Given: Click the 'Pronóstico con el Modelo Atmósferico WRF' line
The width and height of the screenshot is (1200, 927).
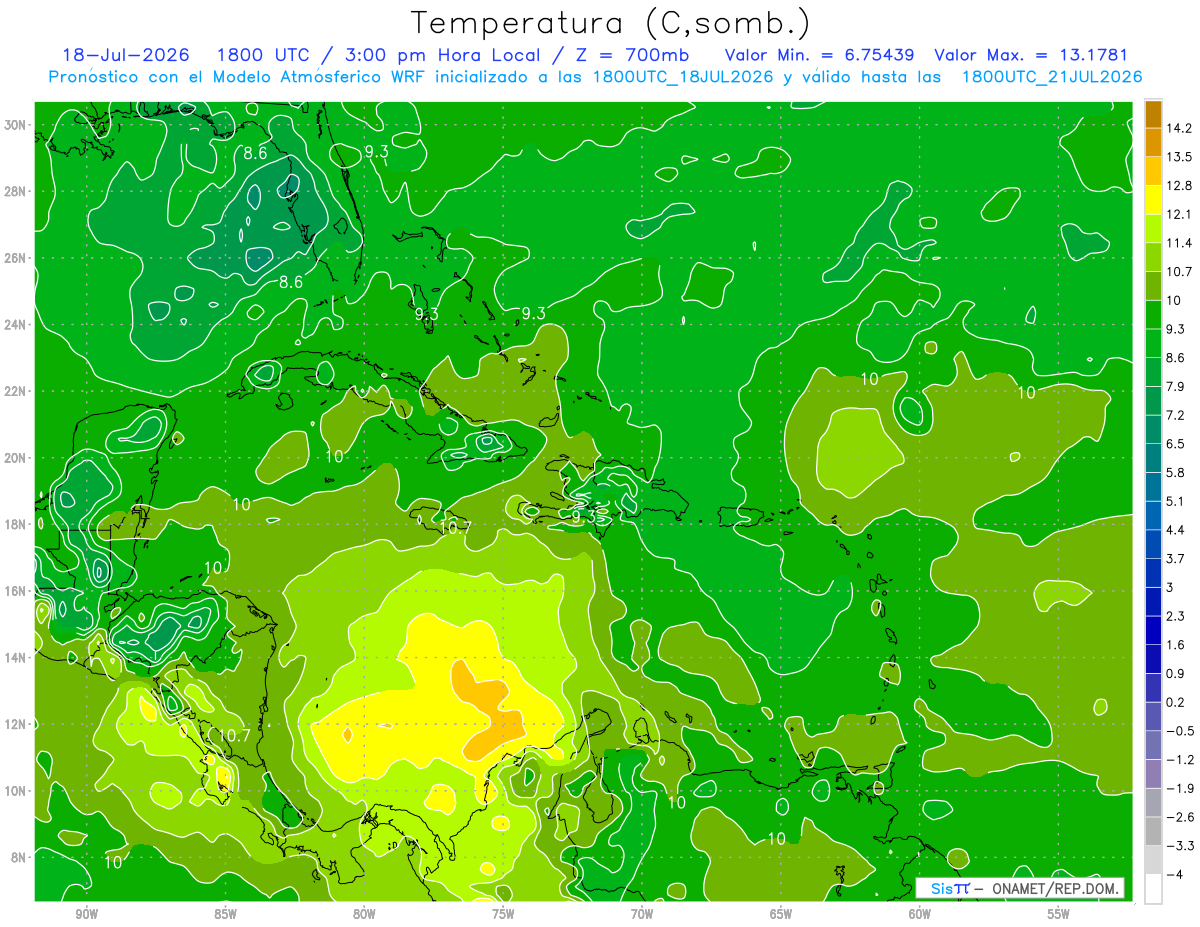Looking at the screenshot, I should 596,77.
